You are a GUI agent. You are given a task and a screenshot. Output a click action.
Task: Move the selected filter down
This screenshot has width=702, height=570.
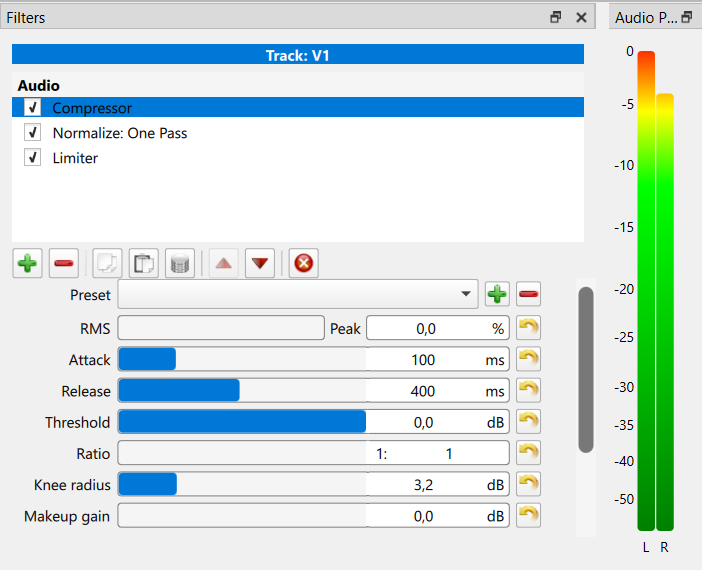[260, 264]
